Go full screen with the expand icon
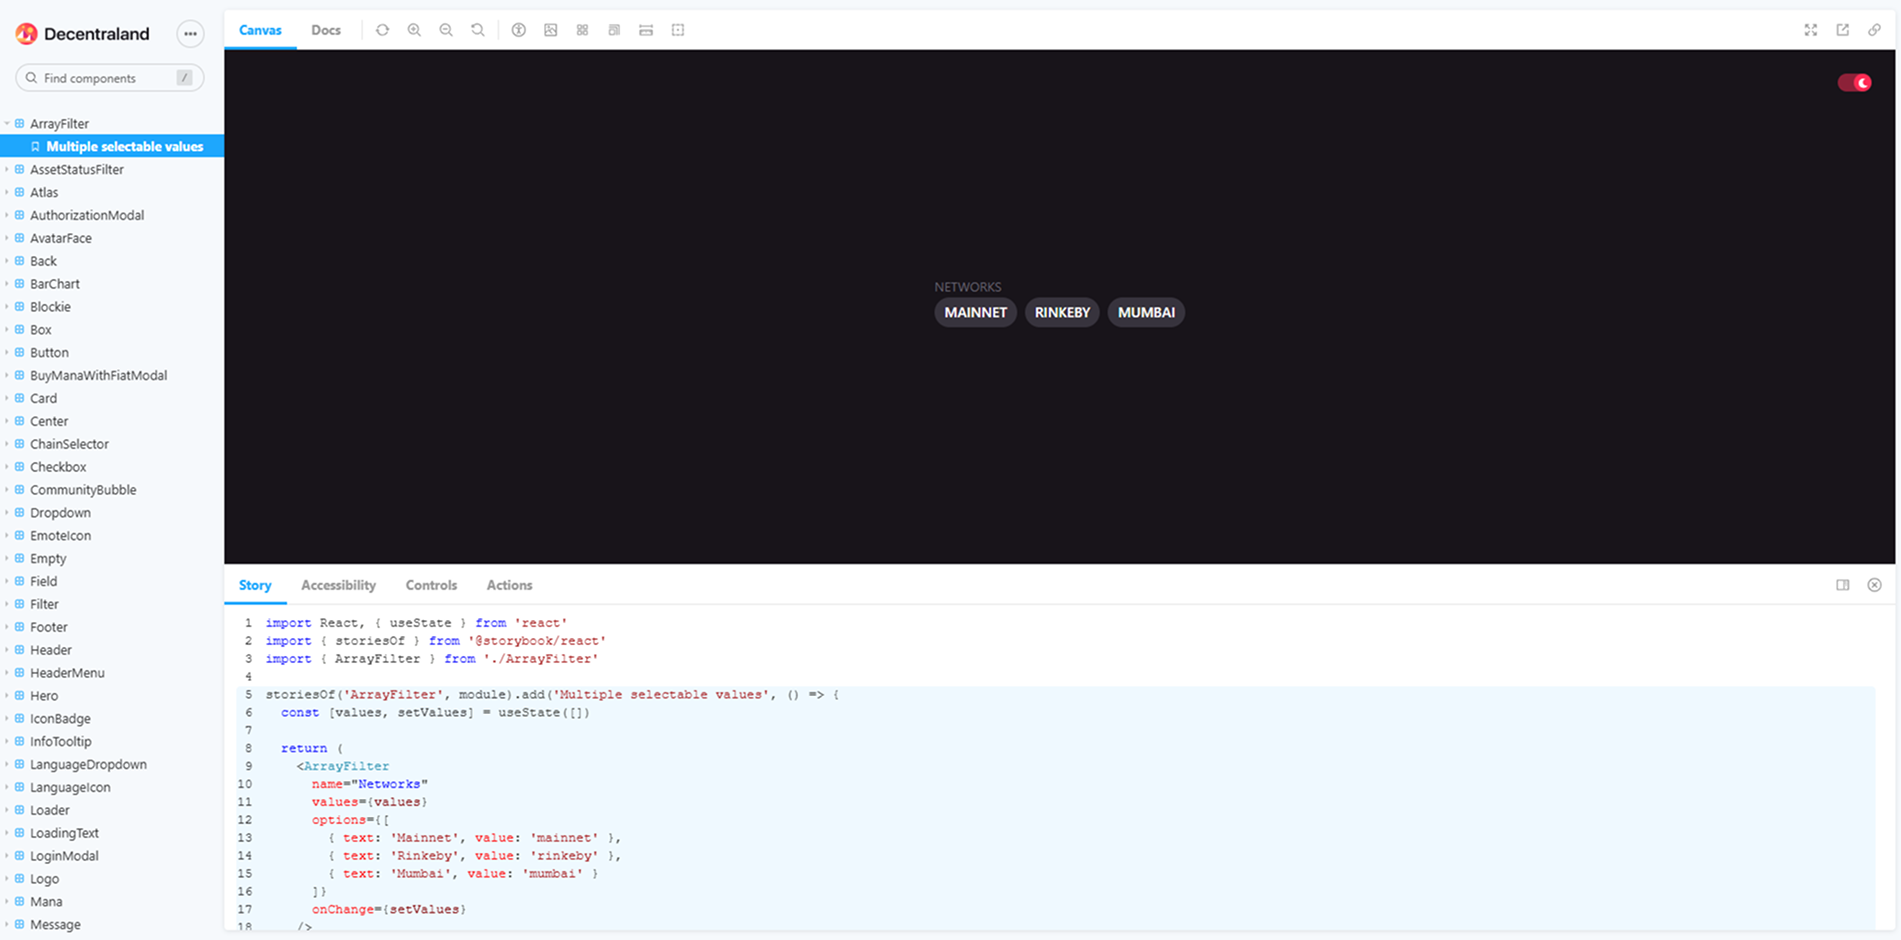Image resolution: width=1901 pixels, height=940 pixels. (x=1811, y=30)
